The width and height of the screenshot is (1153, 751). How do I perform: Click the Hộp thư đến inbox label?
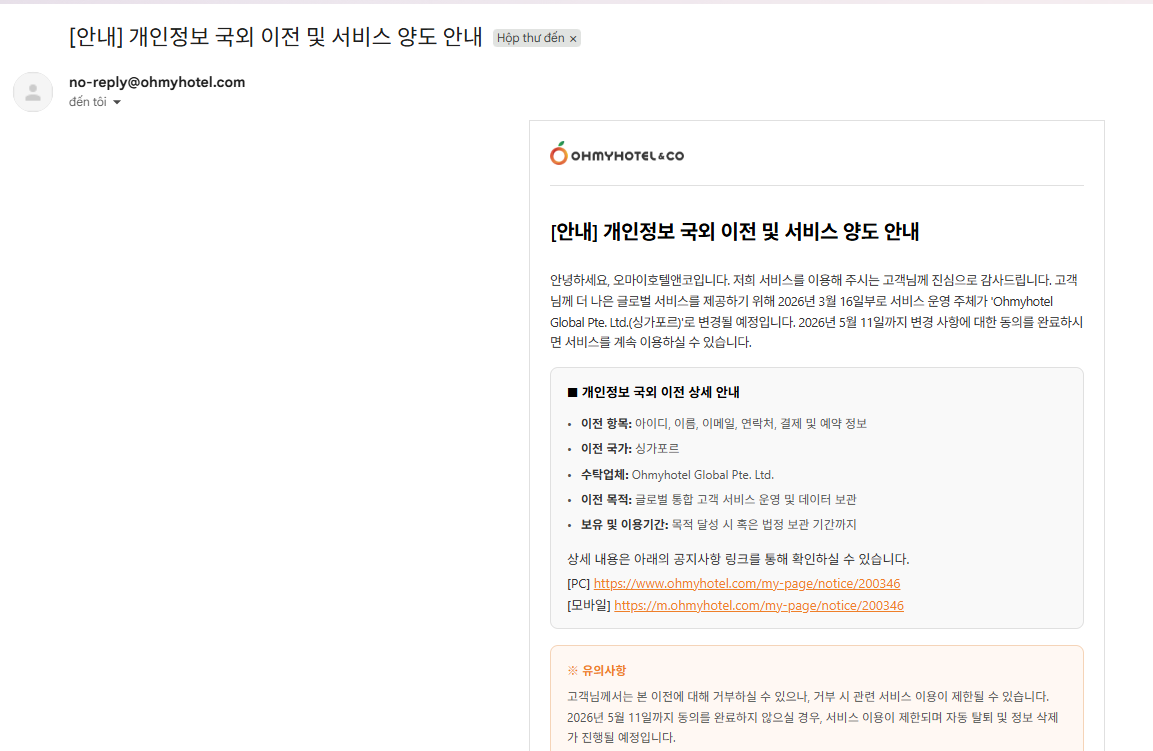(x=530, y=38)
